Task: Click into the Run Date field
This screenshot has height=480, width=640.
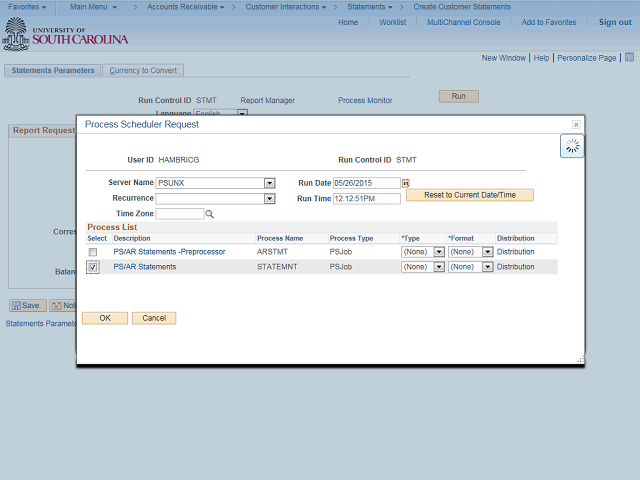Action: pyautogui.click(x=367, y=183)
